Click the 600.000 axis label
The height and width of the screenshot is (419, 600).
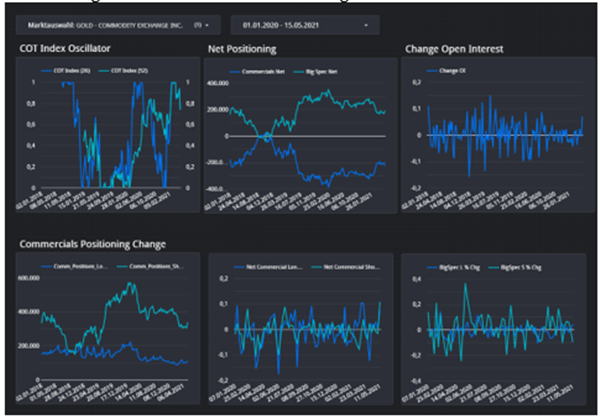coord(29,278)
